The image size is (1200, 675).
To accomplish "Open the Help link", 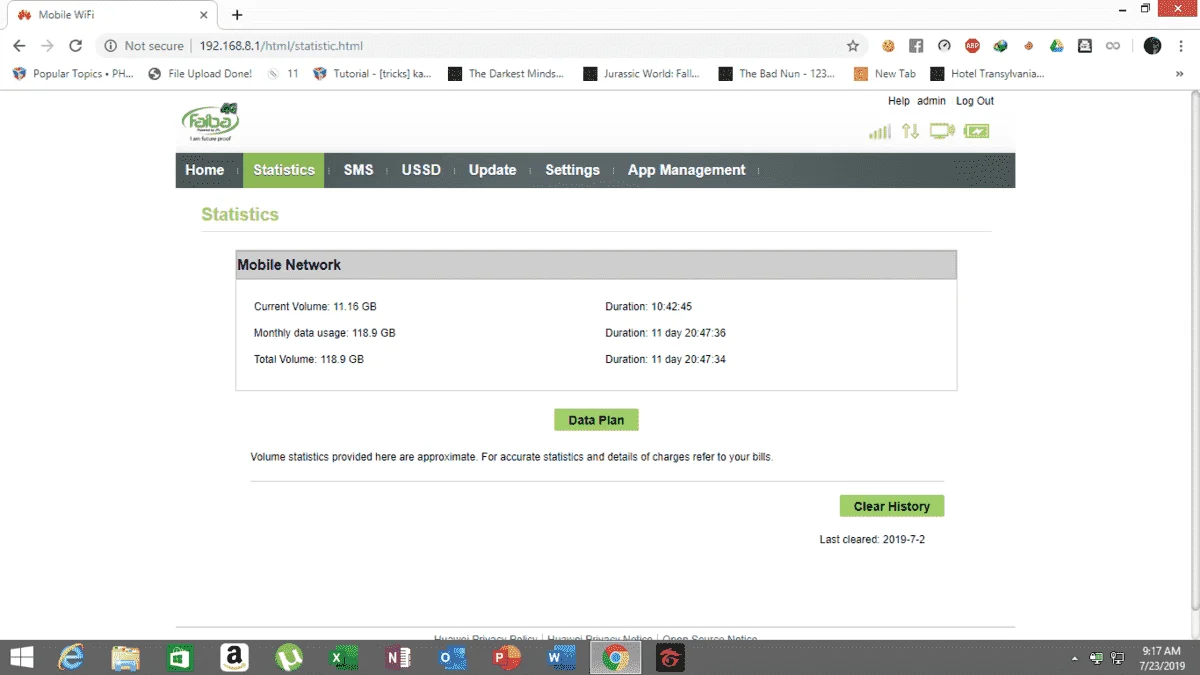I will pyautogui.click(x=899, y=101).
